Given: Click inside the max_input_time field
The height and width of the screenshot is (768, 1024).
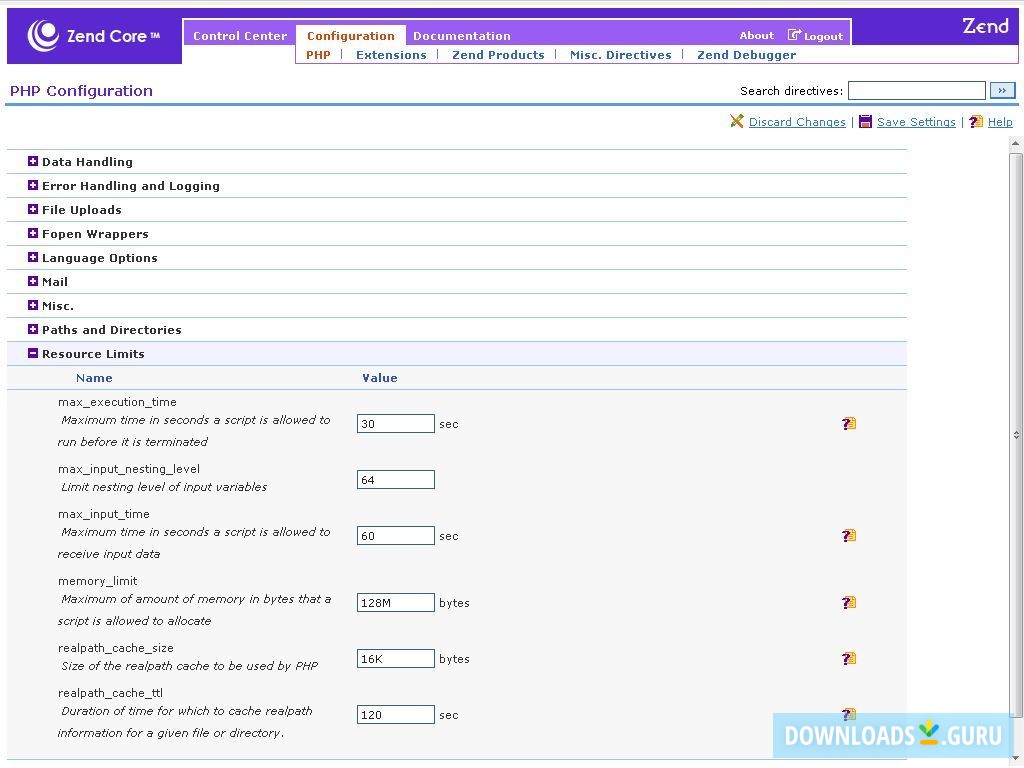Looking at the screenshot, I should 395,535.
